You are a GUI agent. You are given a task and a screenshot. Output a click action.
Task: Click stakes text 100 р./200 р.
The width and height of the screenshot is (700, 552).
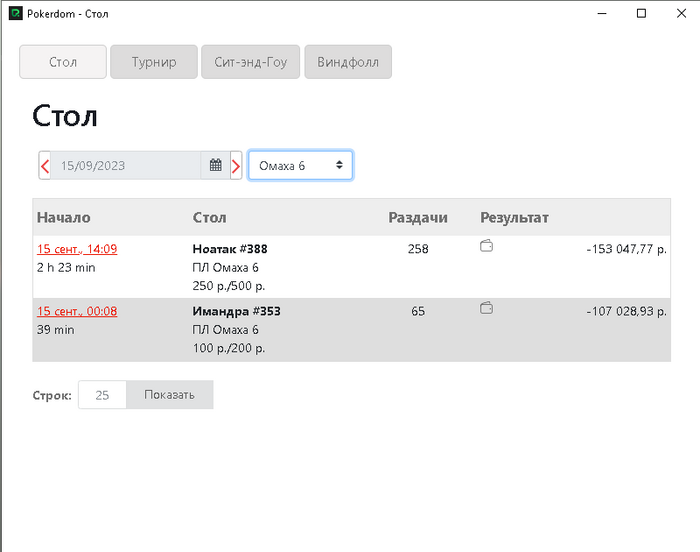click(x=229, y=348)
